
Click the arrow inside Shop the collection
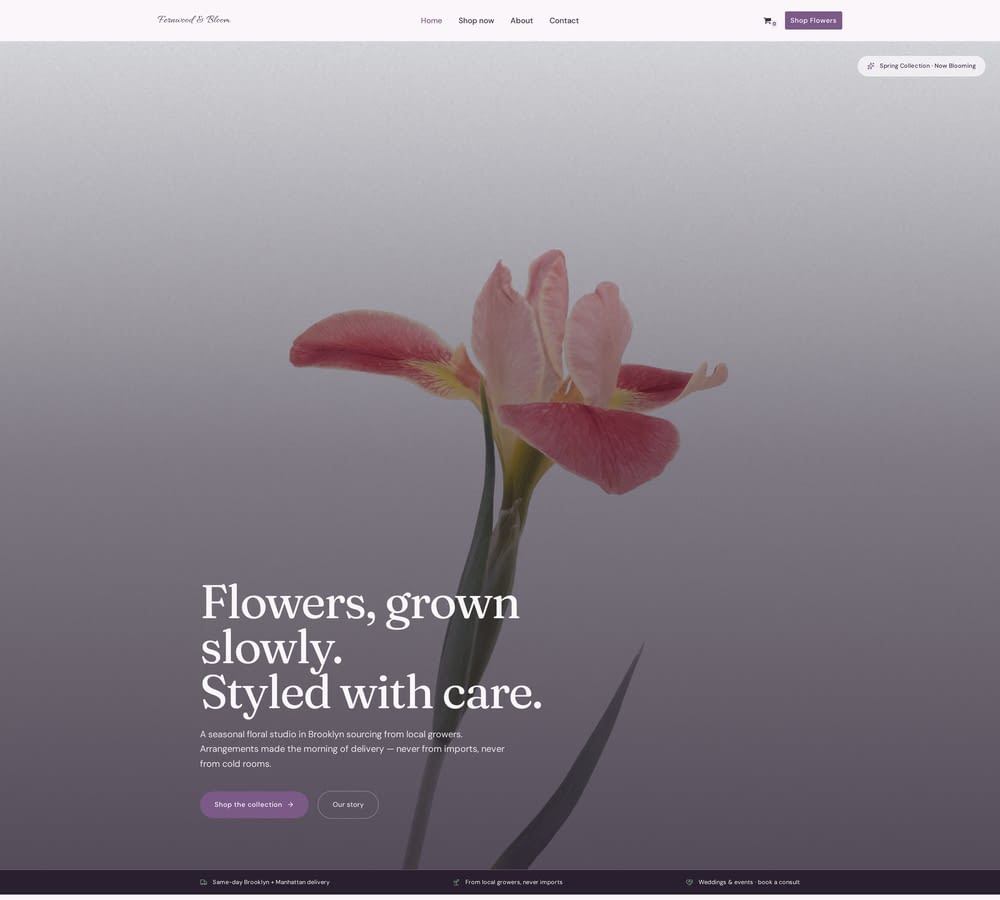pyautogui.click(x=291, y=804)
